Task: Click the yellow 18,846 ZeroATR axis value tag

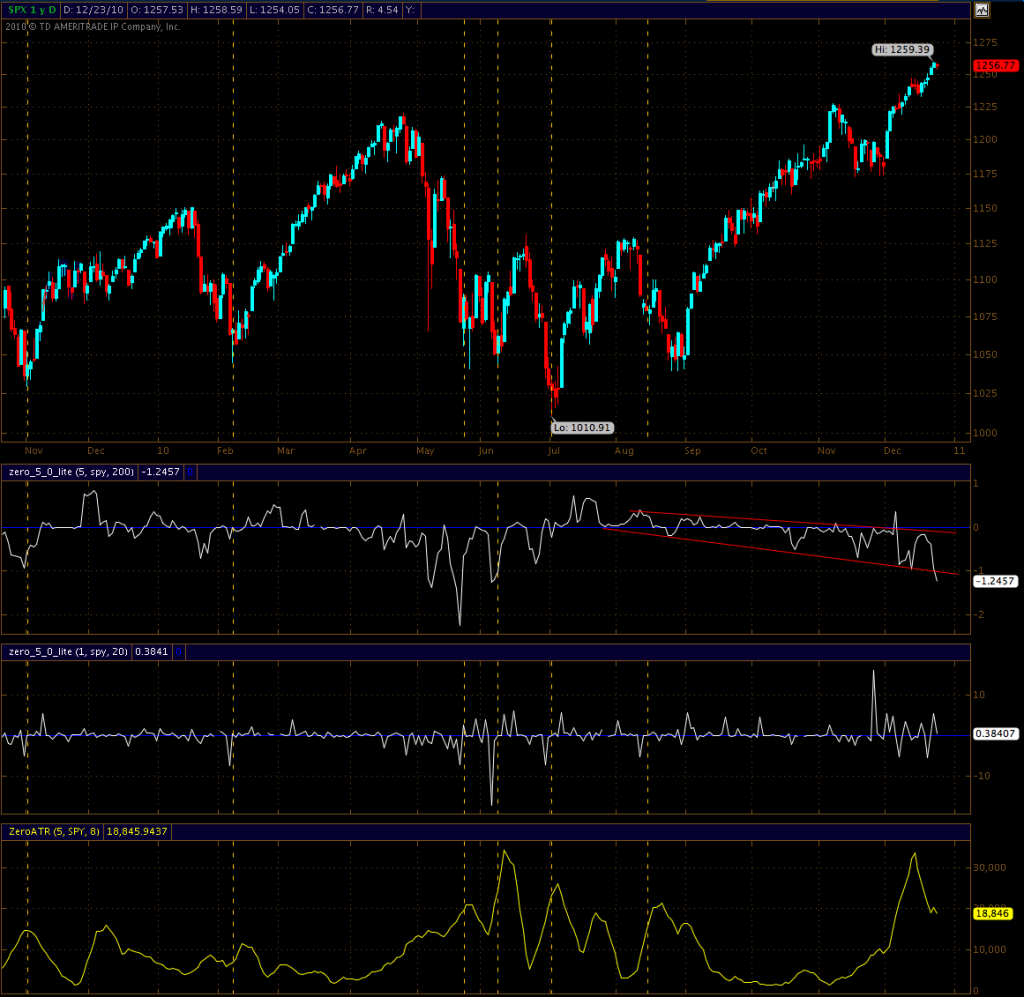Action: 992,913
